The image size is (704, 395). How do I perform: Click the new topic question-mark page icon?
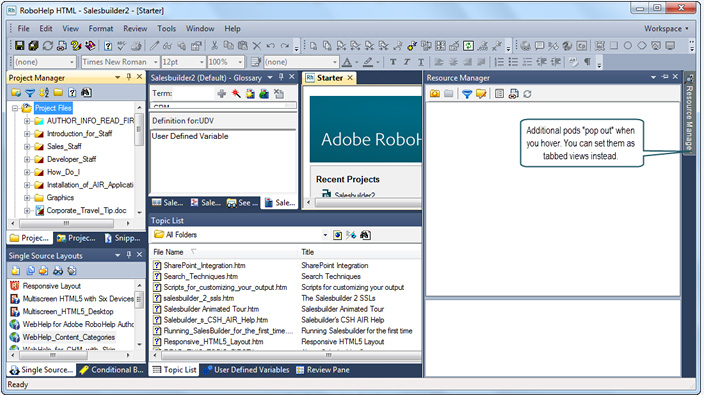tap(108, 45)
